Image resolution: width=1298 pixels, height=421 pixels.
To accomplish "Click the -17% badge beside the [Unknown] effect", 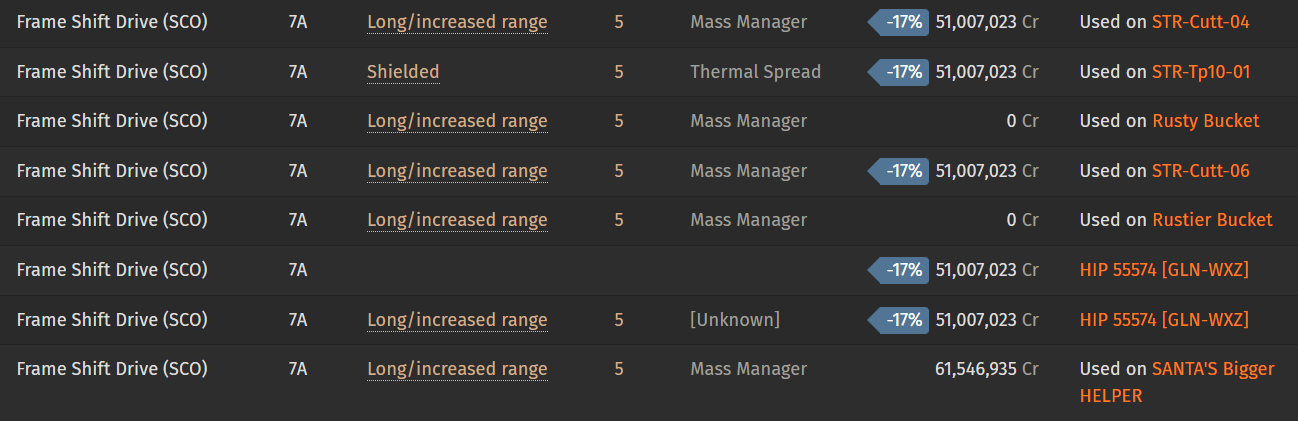I will pyautogui.click(x=898, y=320).
